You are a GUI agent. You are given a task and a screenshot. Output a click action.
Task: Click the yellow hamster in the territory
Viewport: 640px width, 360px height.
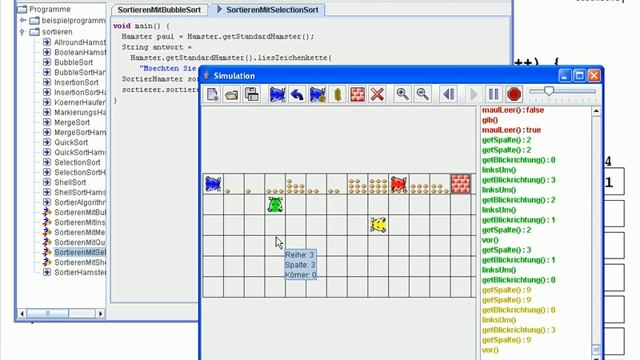pos(378,225)
